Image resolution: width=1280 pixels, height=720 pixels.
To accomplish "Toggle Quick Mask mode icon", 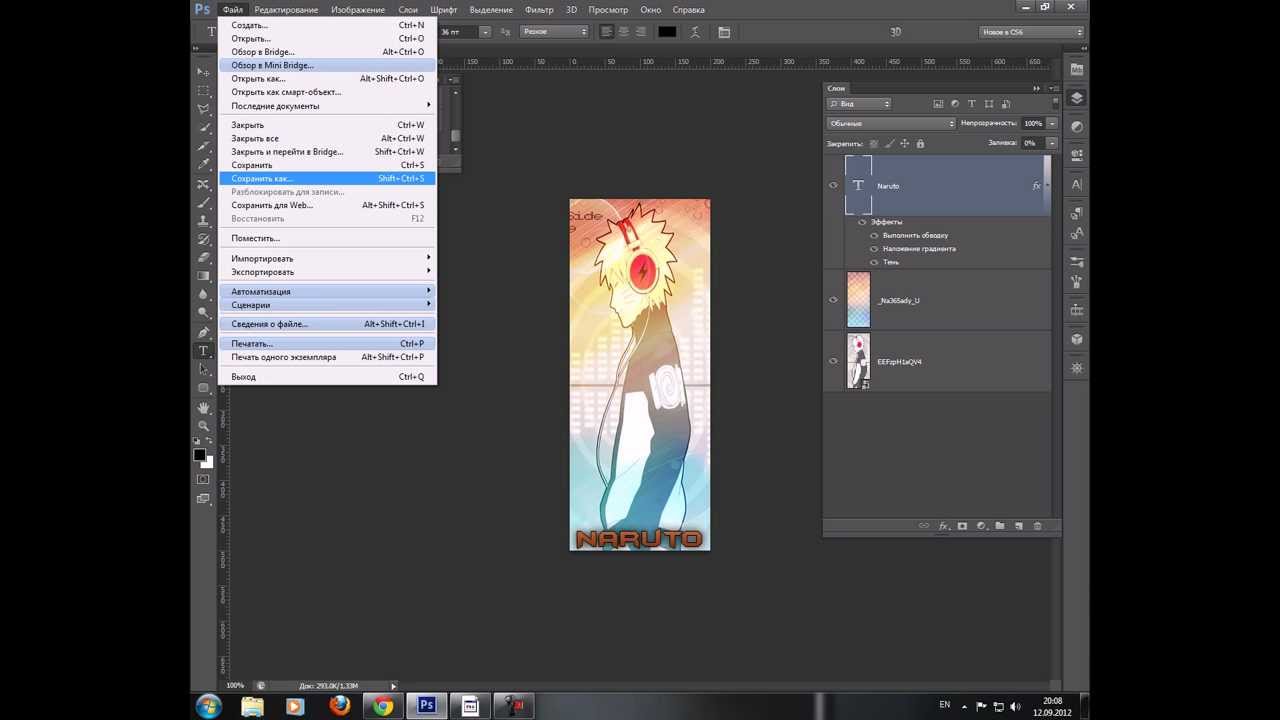I will (204, 479).
